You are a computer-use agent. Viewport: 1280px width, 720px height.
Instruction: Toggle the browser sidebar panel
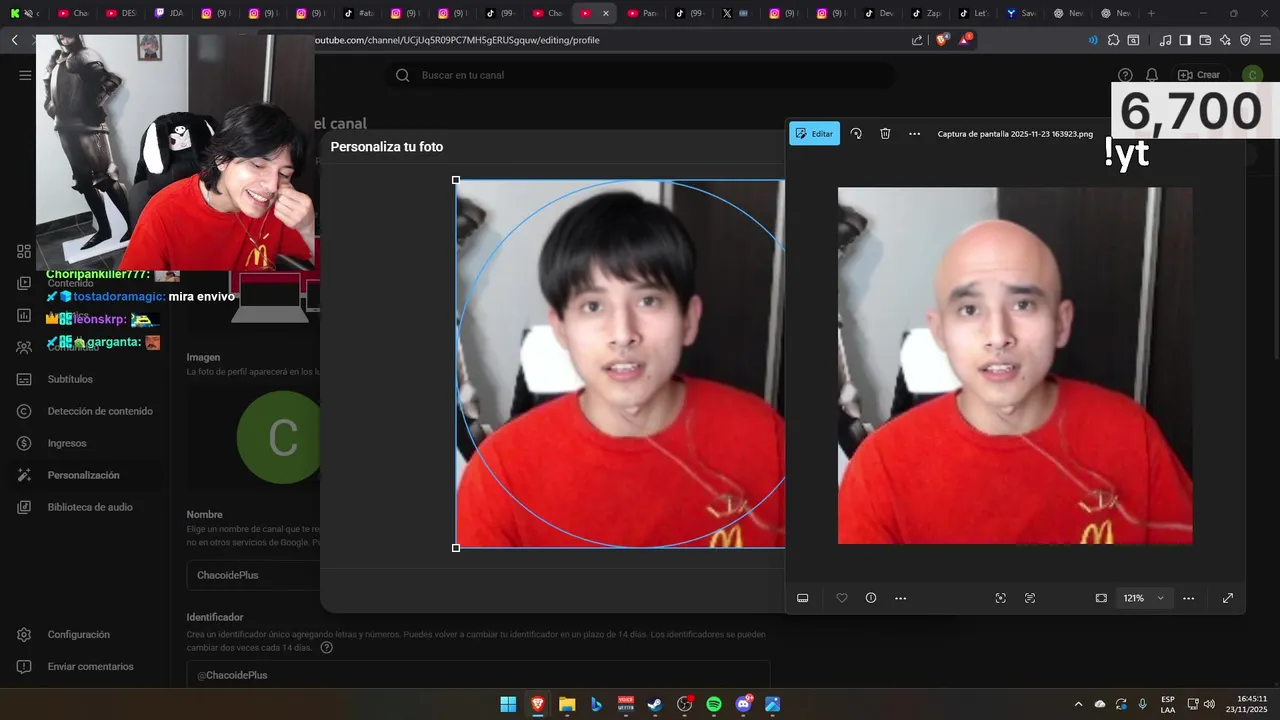tap(1185, 40)
